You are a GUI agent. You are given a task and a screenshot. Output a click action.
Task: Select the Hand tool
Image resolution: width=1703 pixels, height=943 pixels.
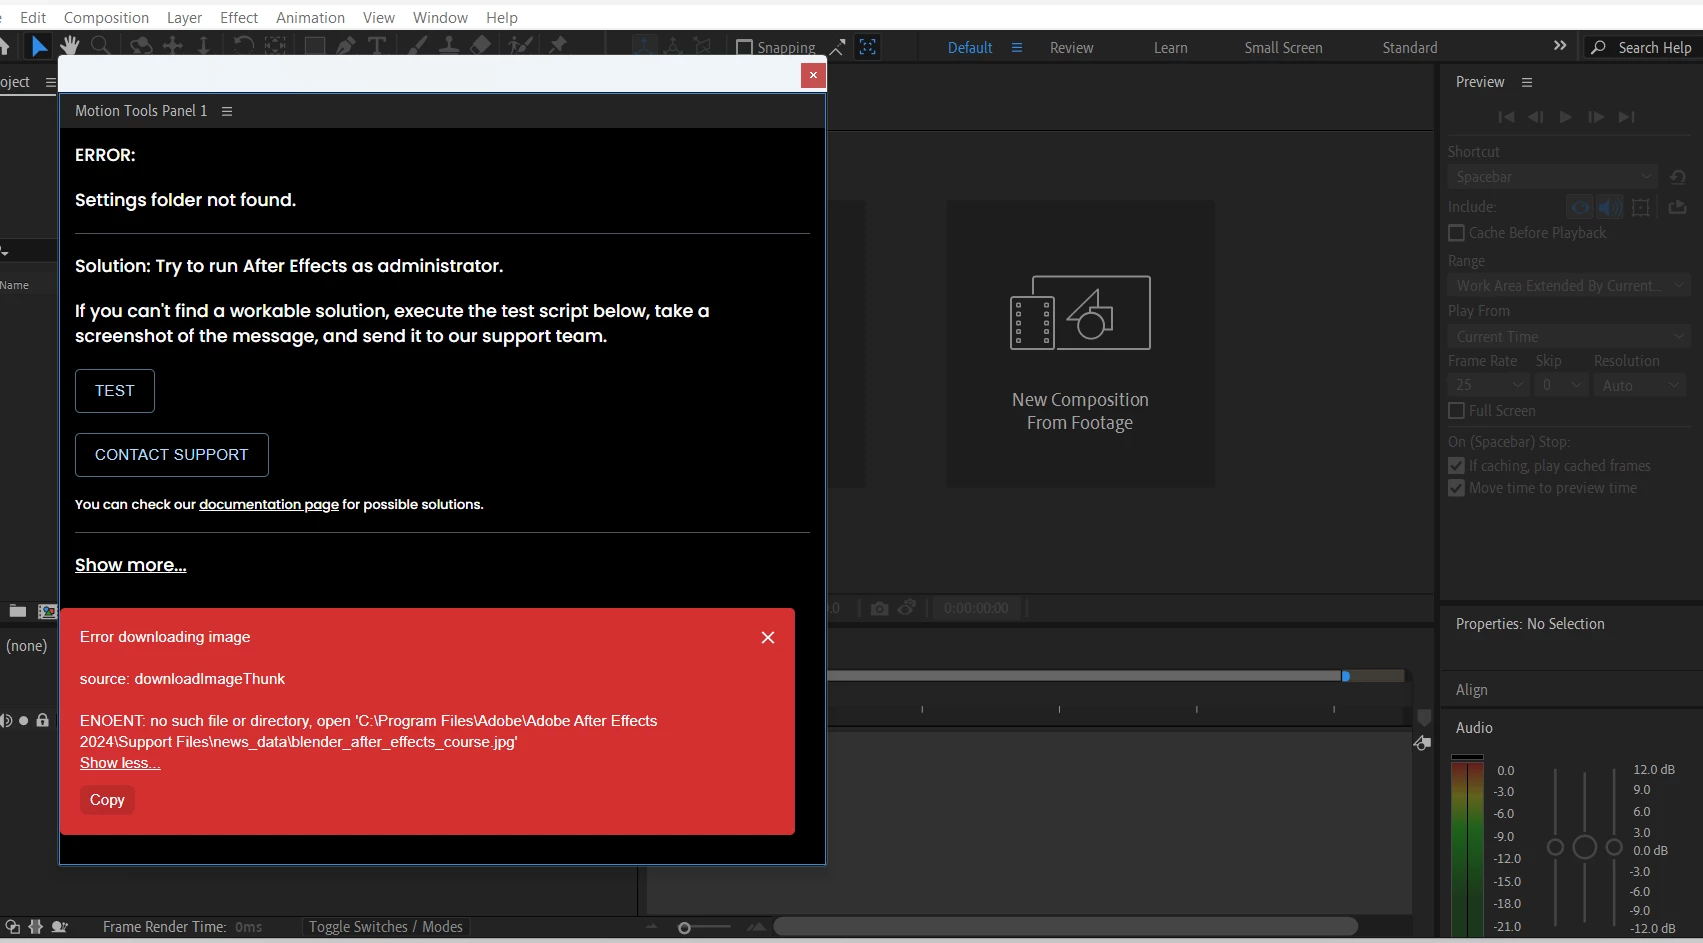(x=69, y=46)
